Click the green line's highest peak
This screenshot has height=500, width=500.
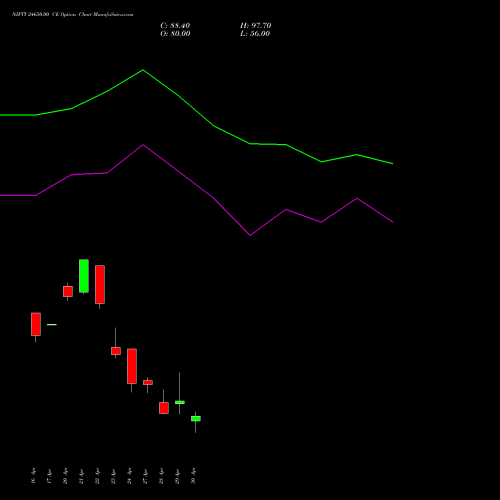(x=143, y=70)
